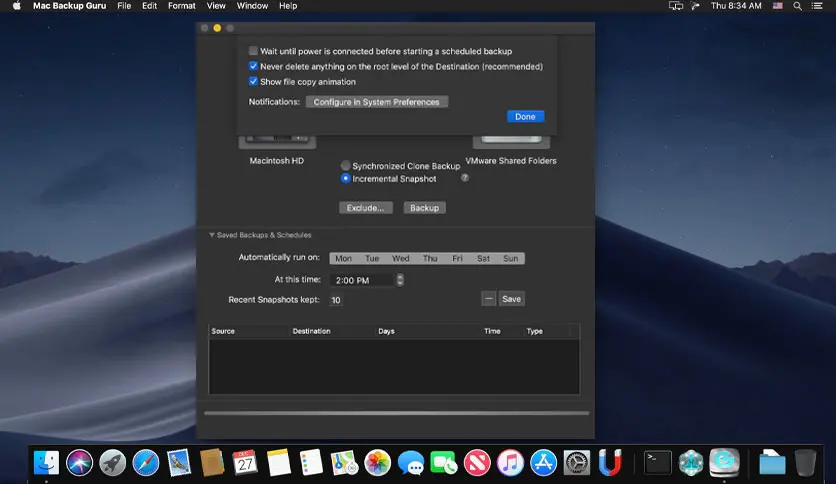
Task: Open the View menu
Action: click(216, 6)
